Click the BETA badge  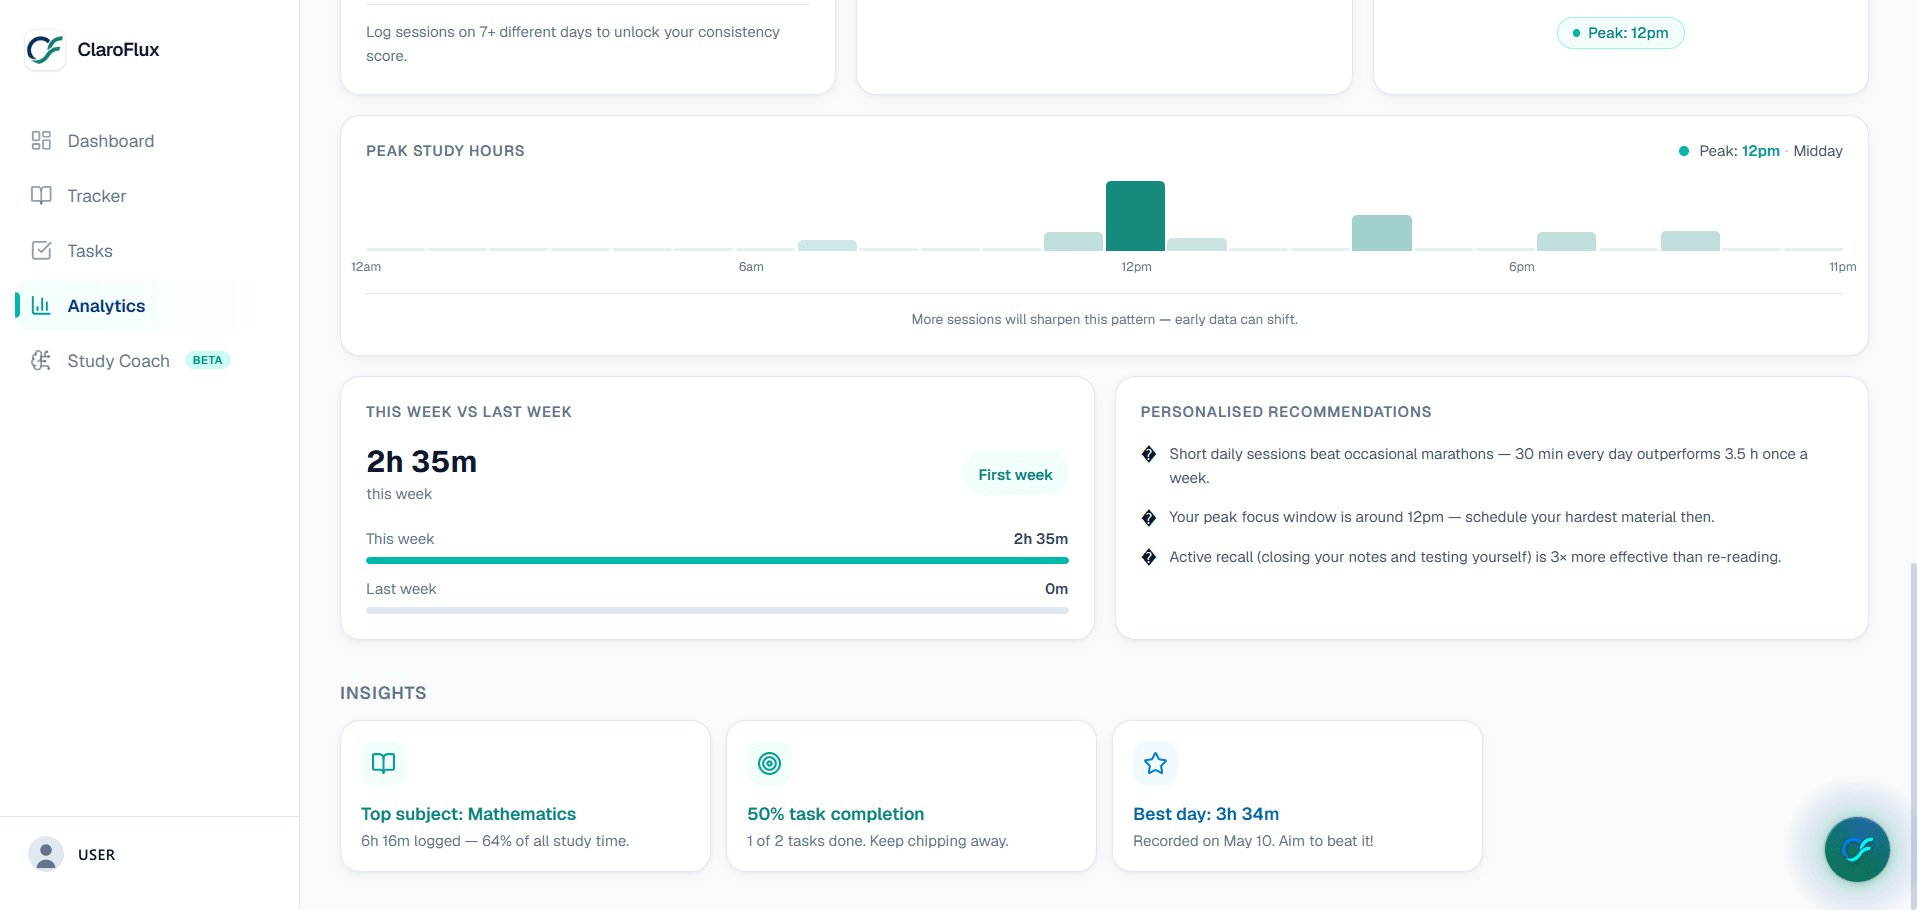208,360
